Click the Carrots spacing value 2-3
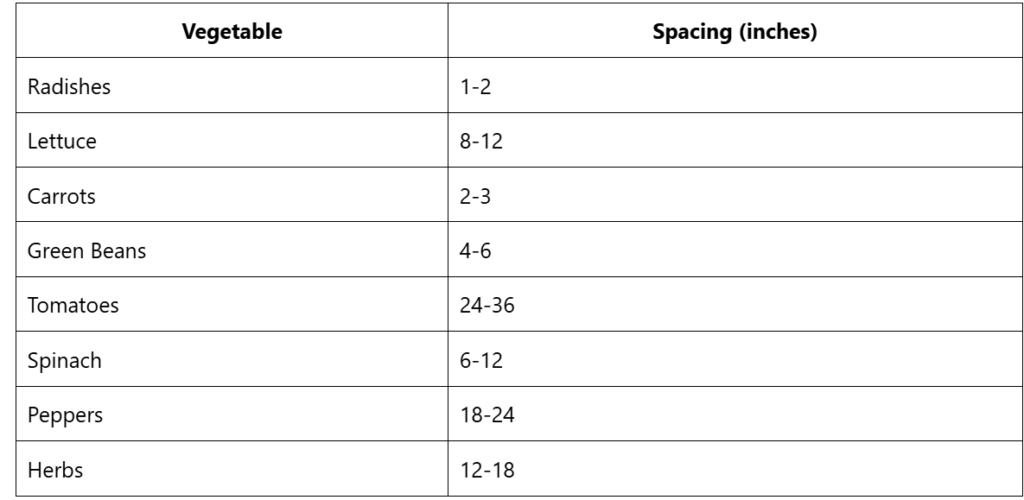The width and height of the screenshot is (1024, 500). pos(476,196)
